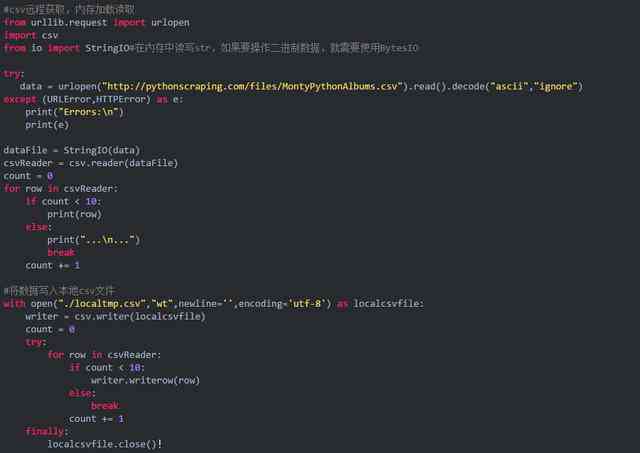Click "localcsvfile:" ending the with line
The width and height of the screenshot is (640, 453).
tap(389, 304)
